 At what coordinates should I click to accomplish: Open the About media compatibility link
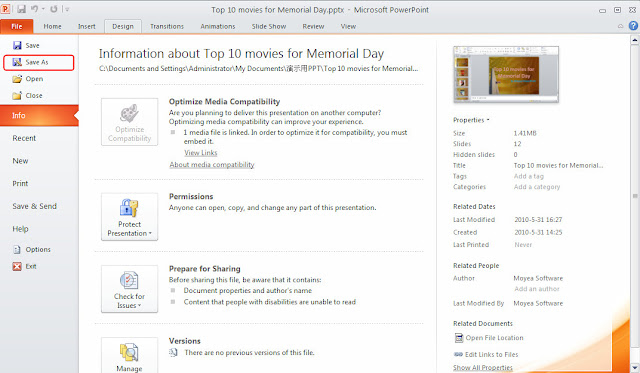212,164
